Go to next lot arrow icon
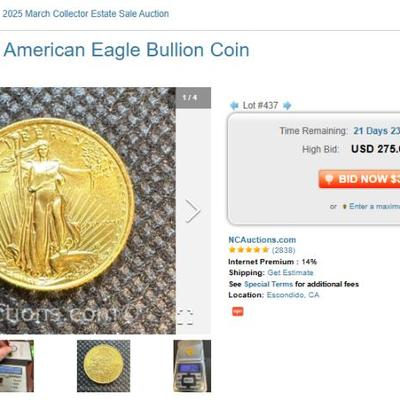Screen dimensions: 400x400 click(287, 106)
